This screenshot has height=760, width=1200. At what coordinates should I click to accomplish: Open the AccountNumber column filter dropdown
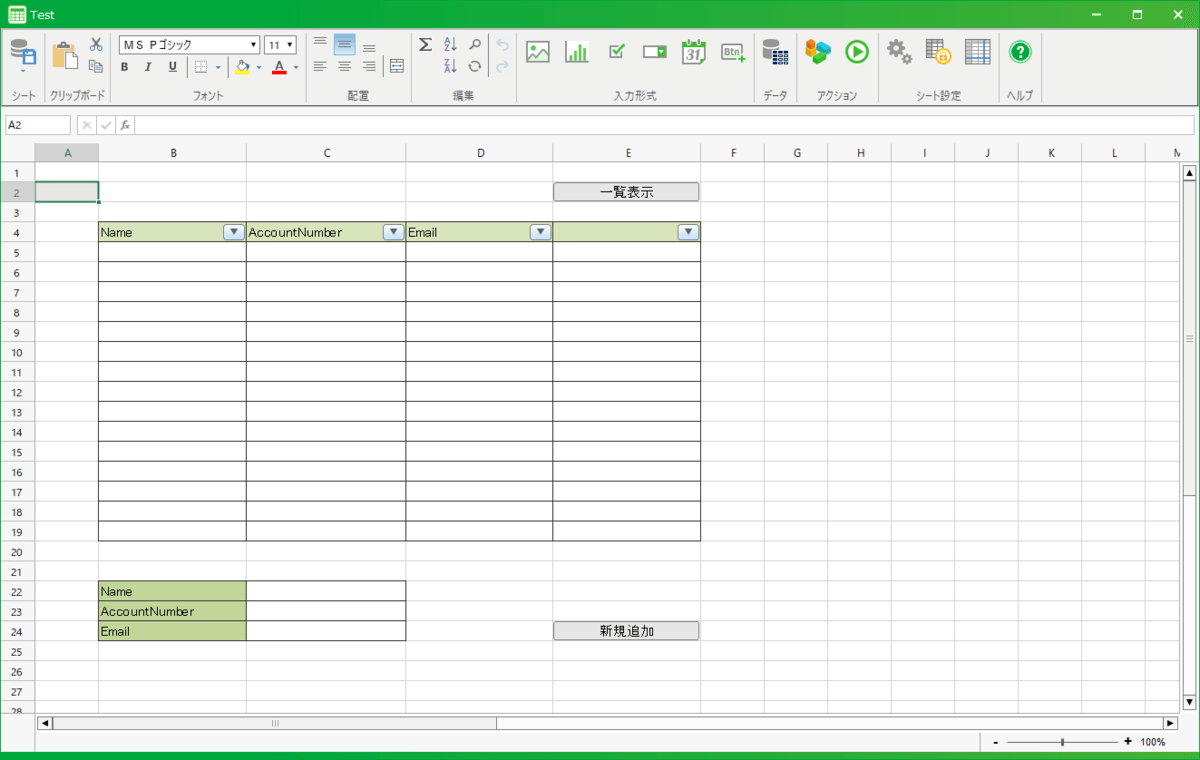point(393,232)
